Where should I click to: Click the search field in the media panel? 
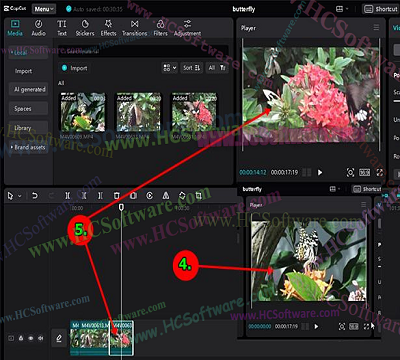coord(143,51)
